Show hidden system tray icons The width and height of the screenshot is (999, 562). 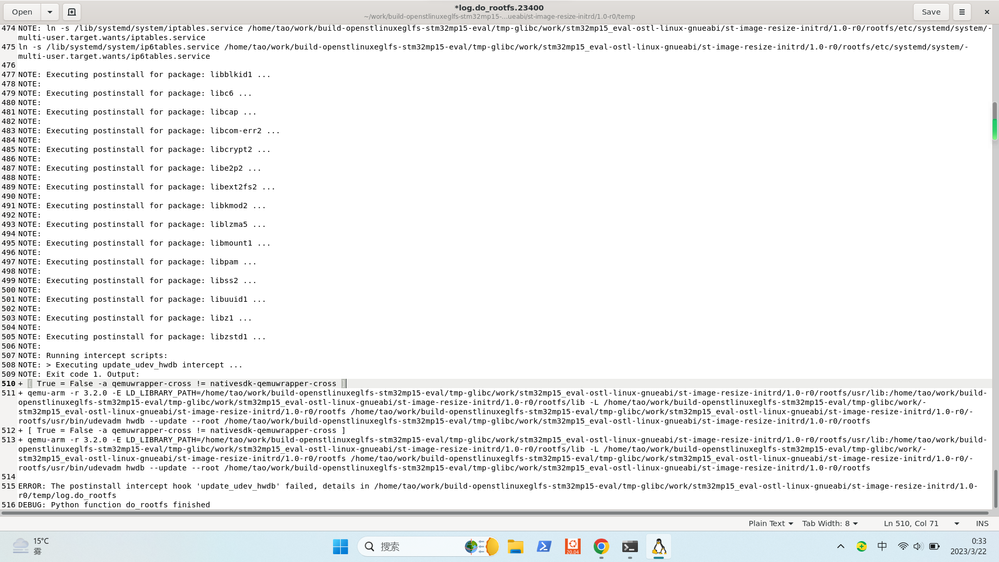840,546
